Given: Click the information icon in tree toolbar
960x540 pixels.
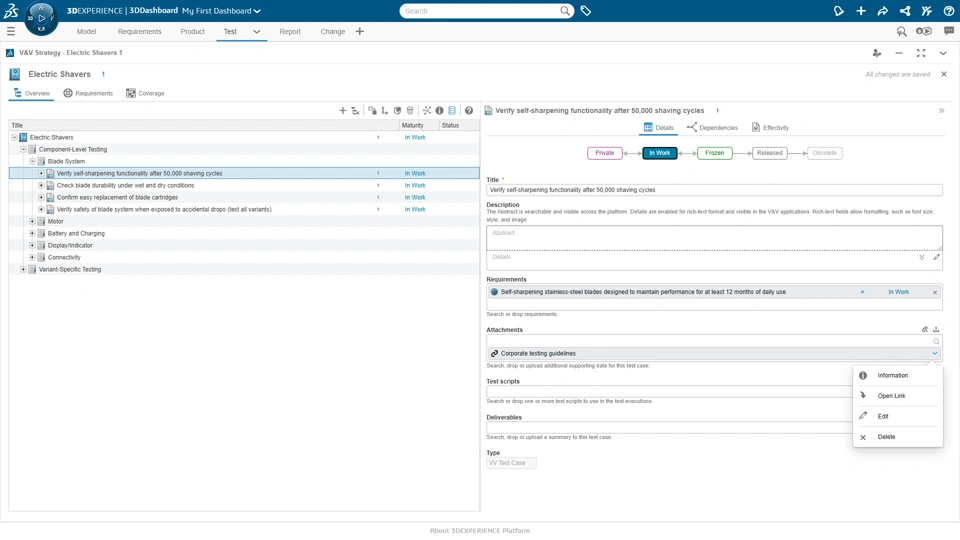Looking at the screenshot, I should 440,111.
